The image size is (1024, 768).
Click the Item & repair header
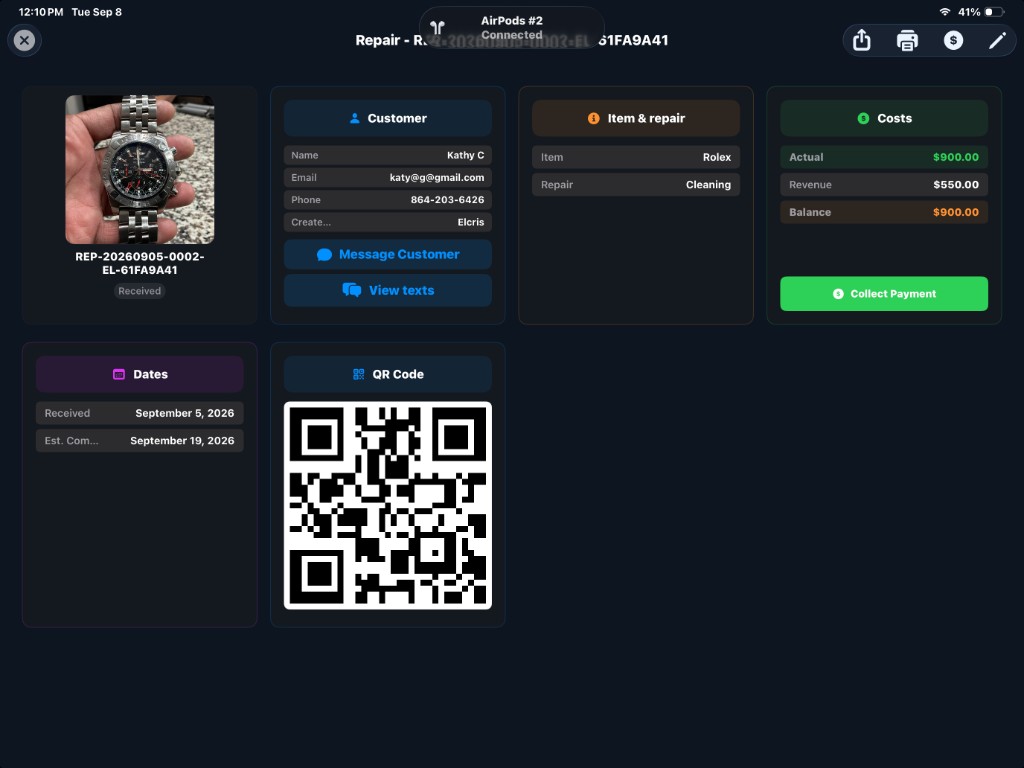pyautogui.click(x=635, y=118)
